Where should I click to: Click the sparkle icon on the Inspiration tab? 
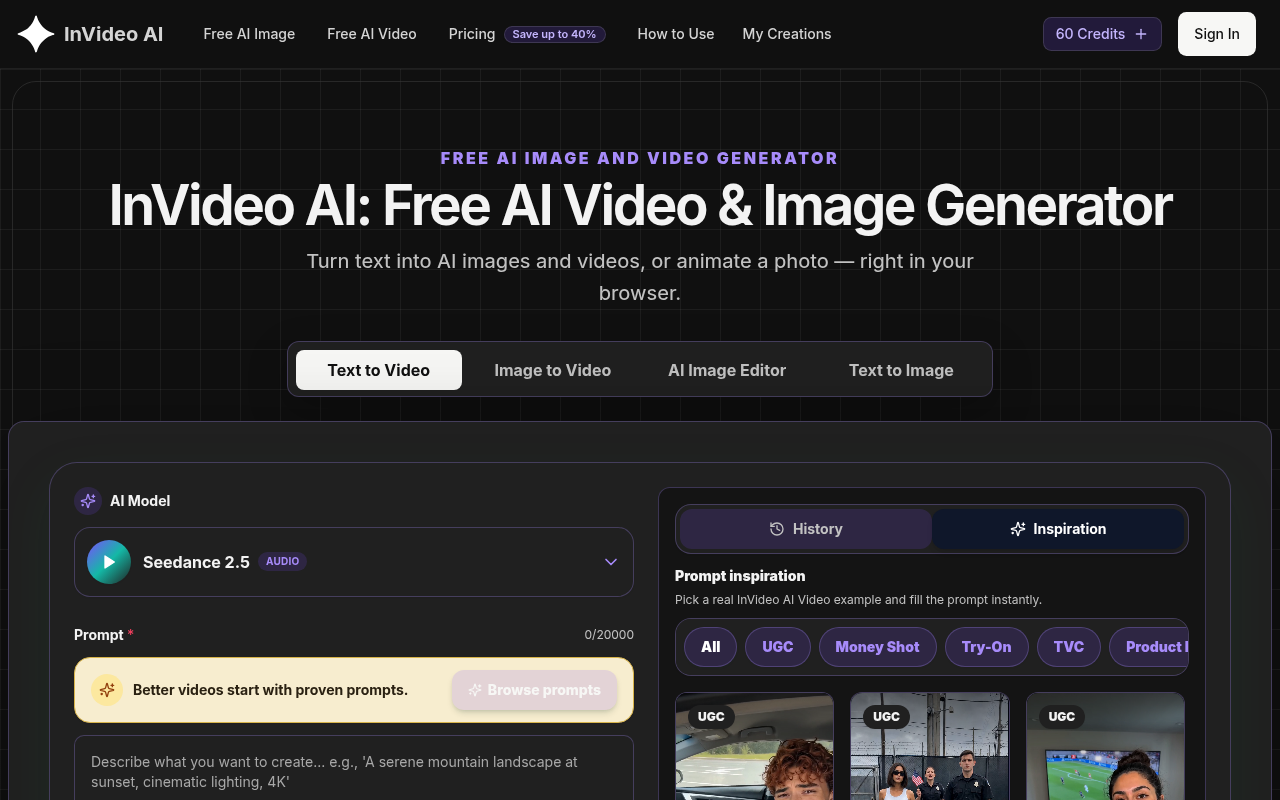point(1018,529)
